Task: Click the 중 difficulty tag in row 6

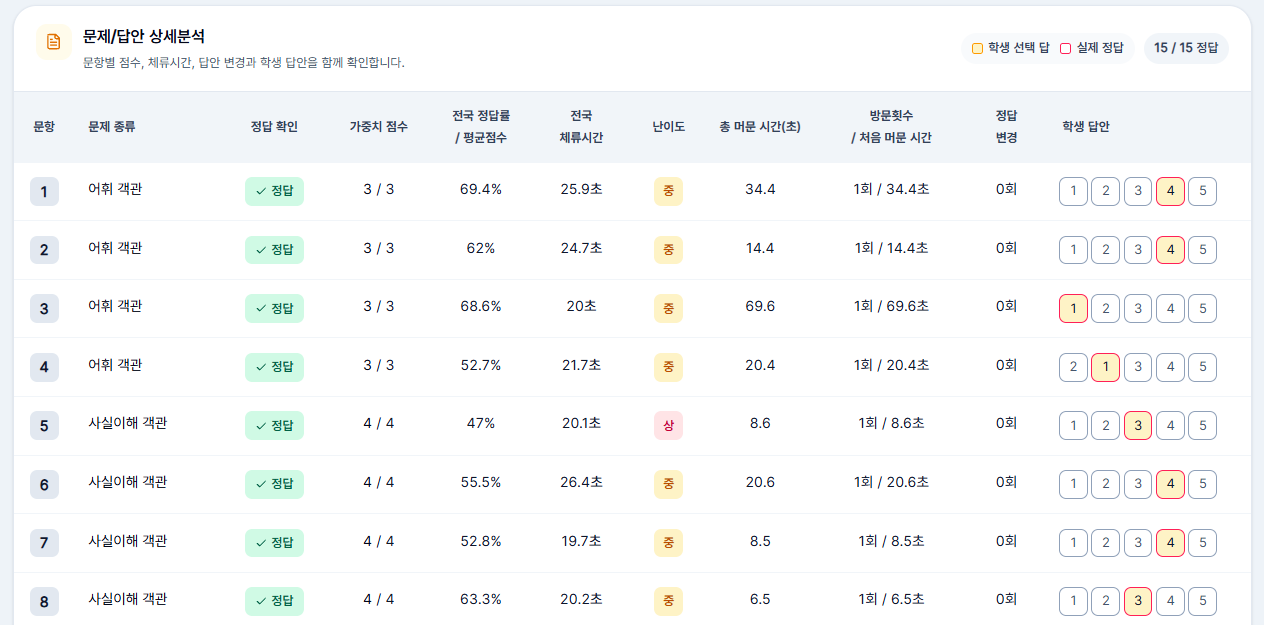Action: [x=668, y=484]
